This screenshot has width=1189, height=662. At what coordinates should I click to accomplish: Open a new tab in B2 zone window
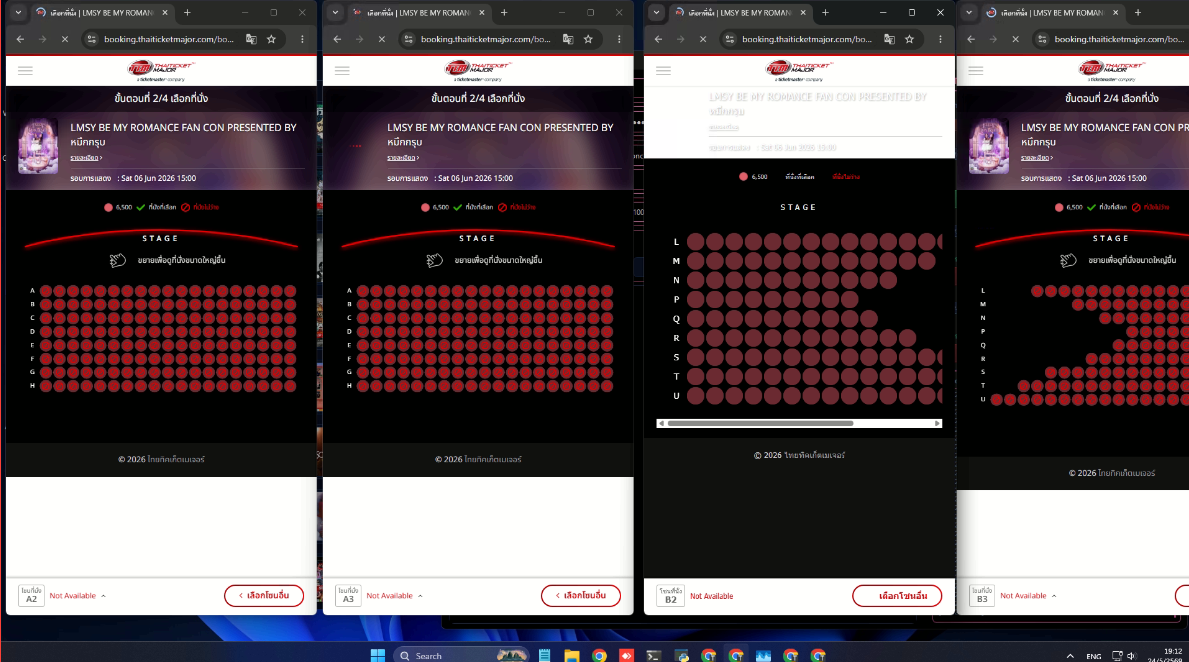(x=826, y=13)
